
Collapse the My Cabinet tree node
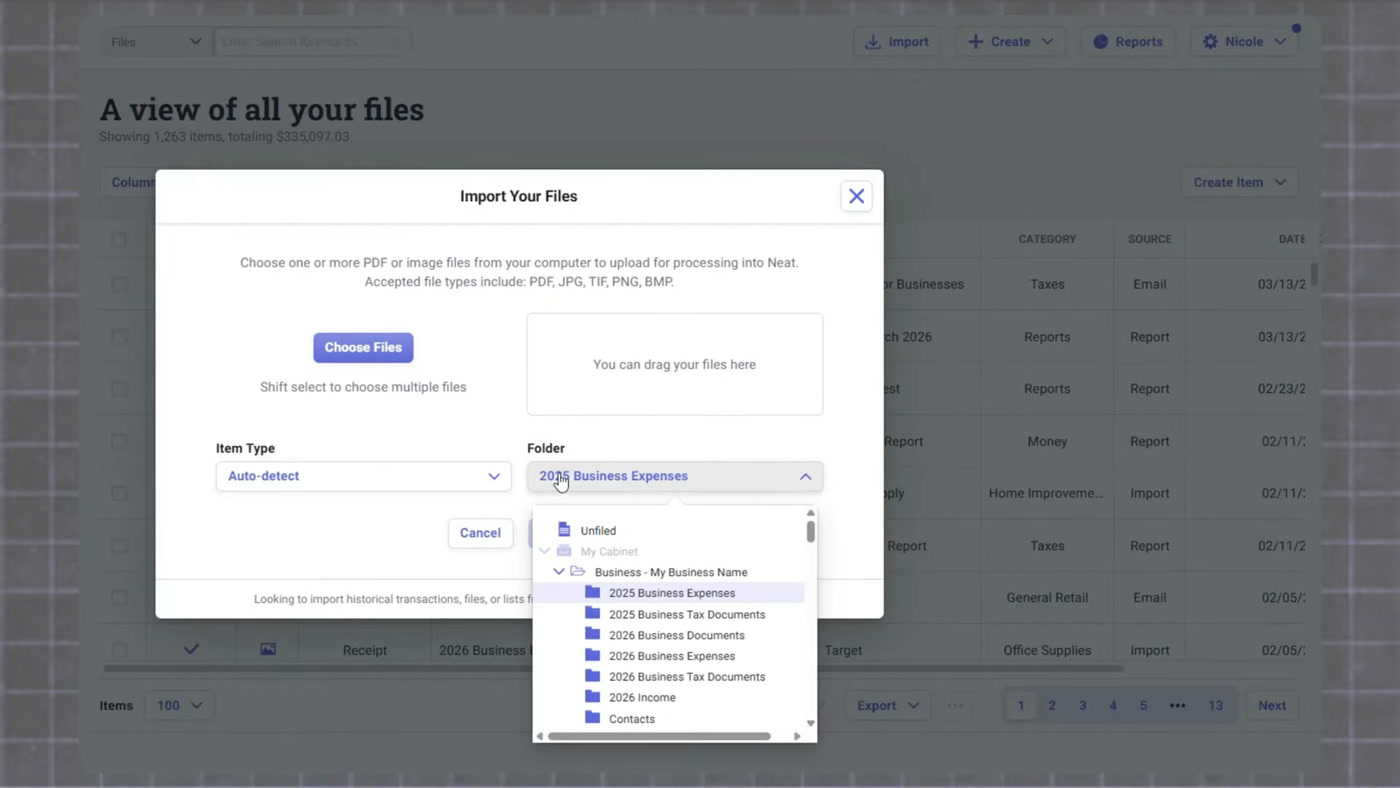coord(544,551)
